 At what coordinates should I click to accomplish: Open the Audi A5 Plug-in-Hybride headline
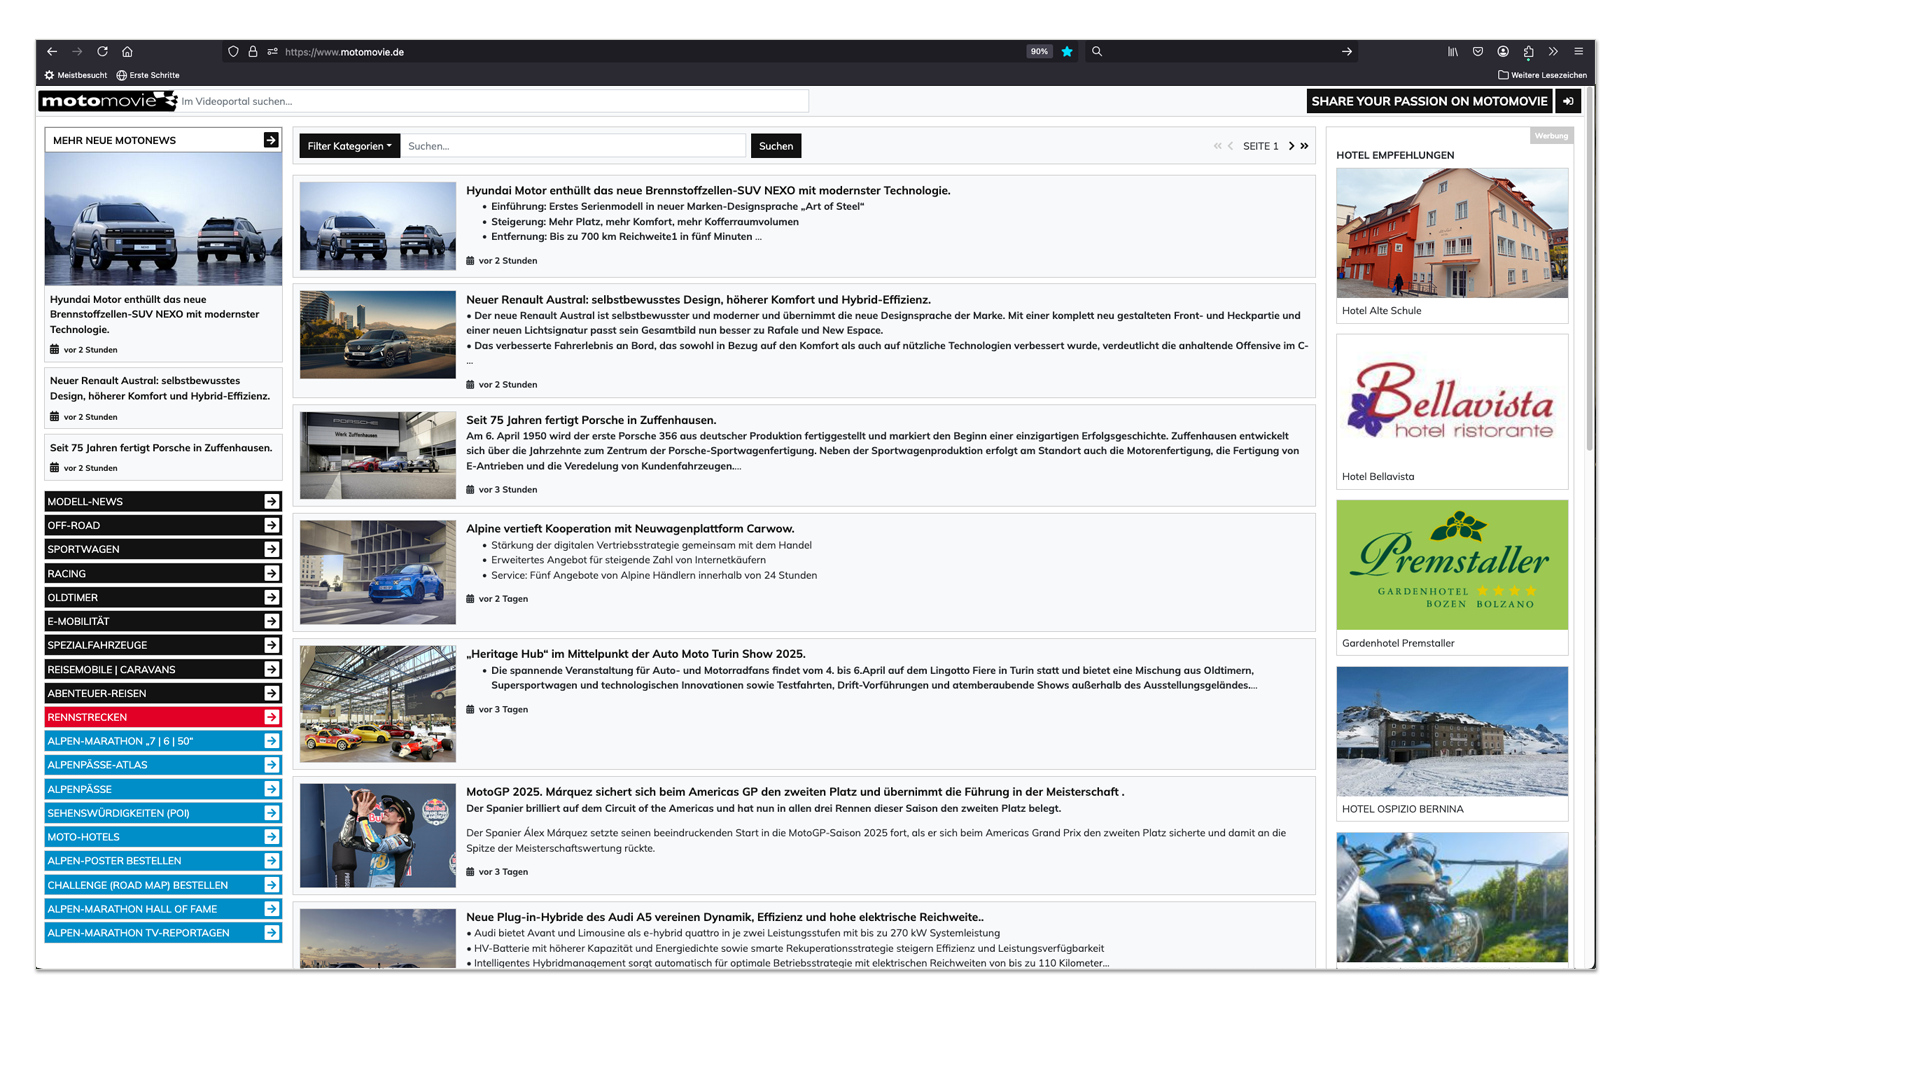725,916
